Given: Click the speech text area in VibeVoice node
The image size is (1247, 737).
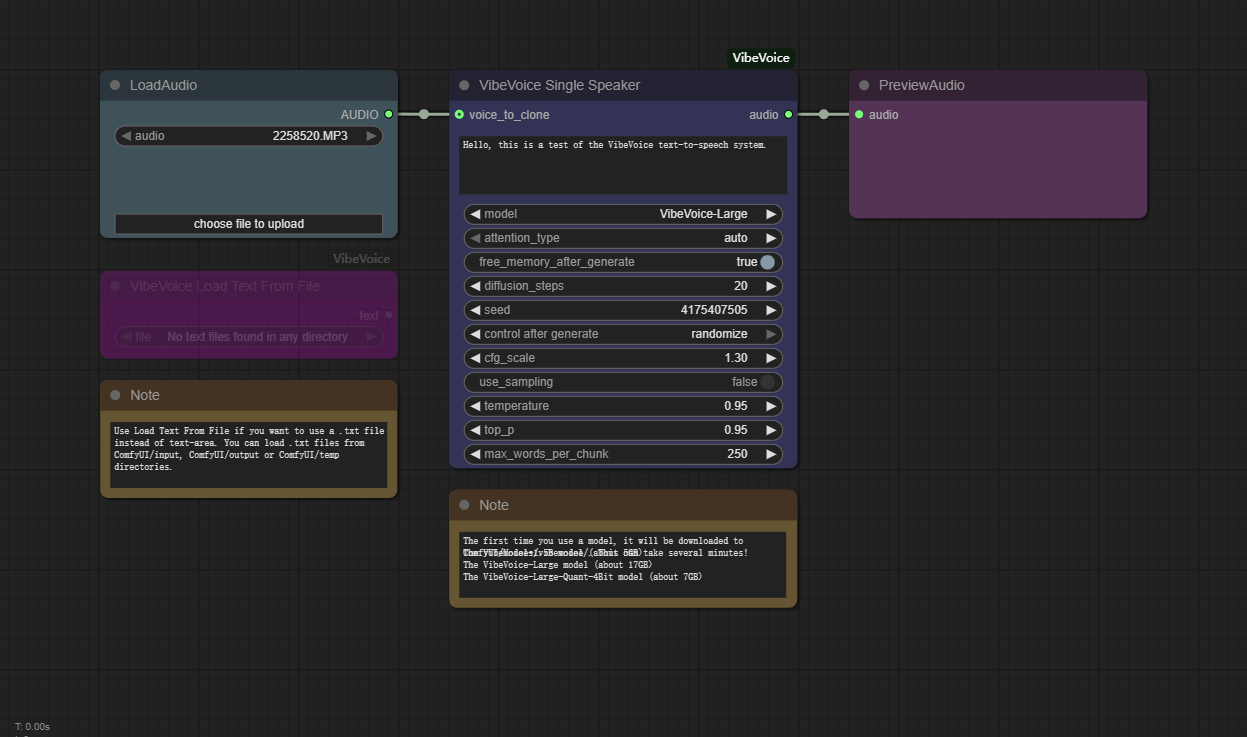Looking at the screenshot, I should coord(623,165).
